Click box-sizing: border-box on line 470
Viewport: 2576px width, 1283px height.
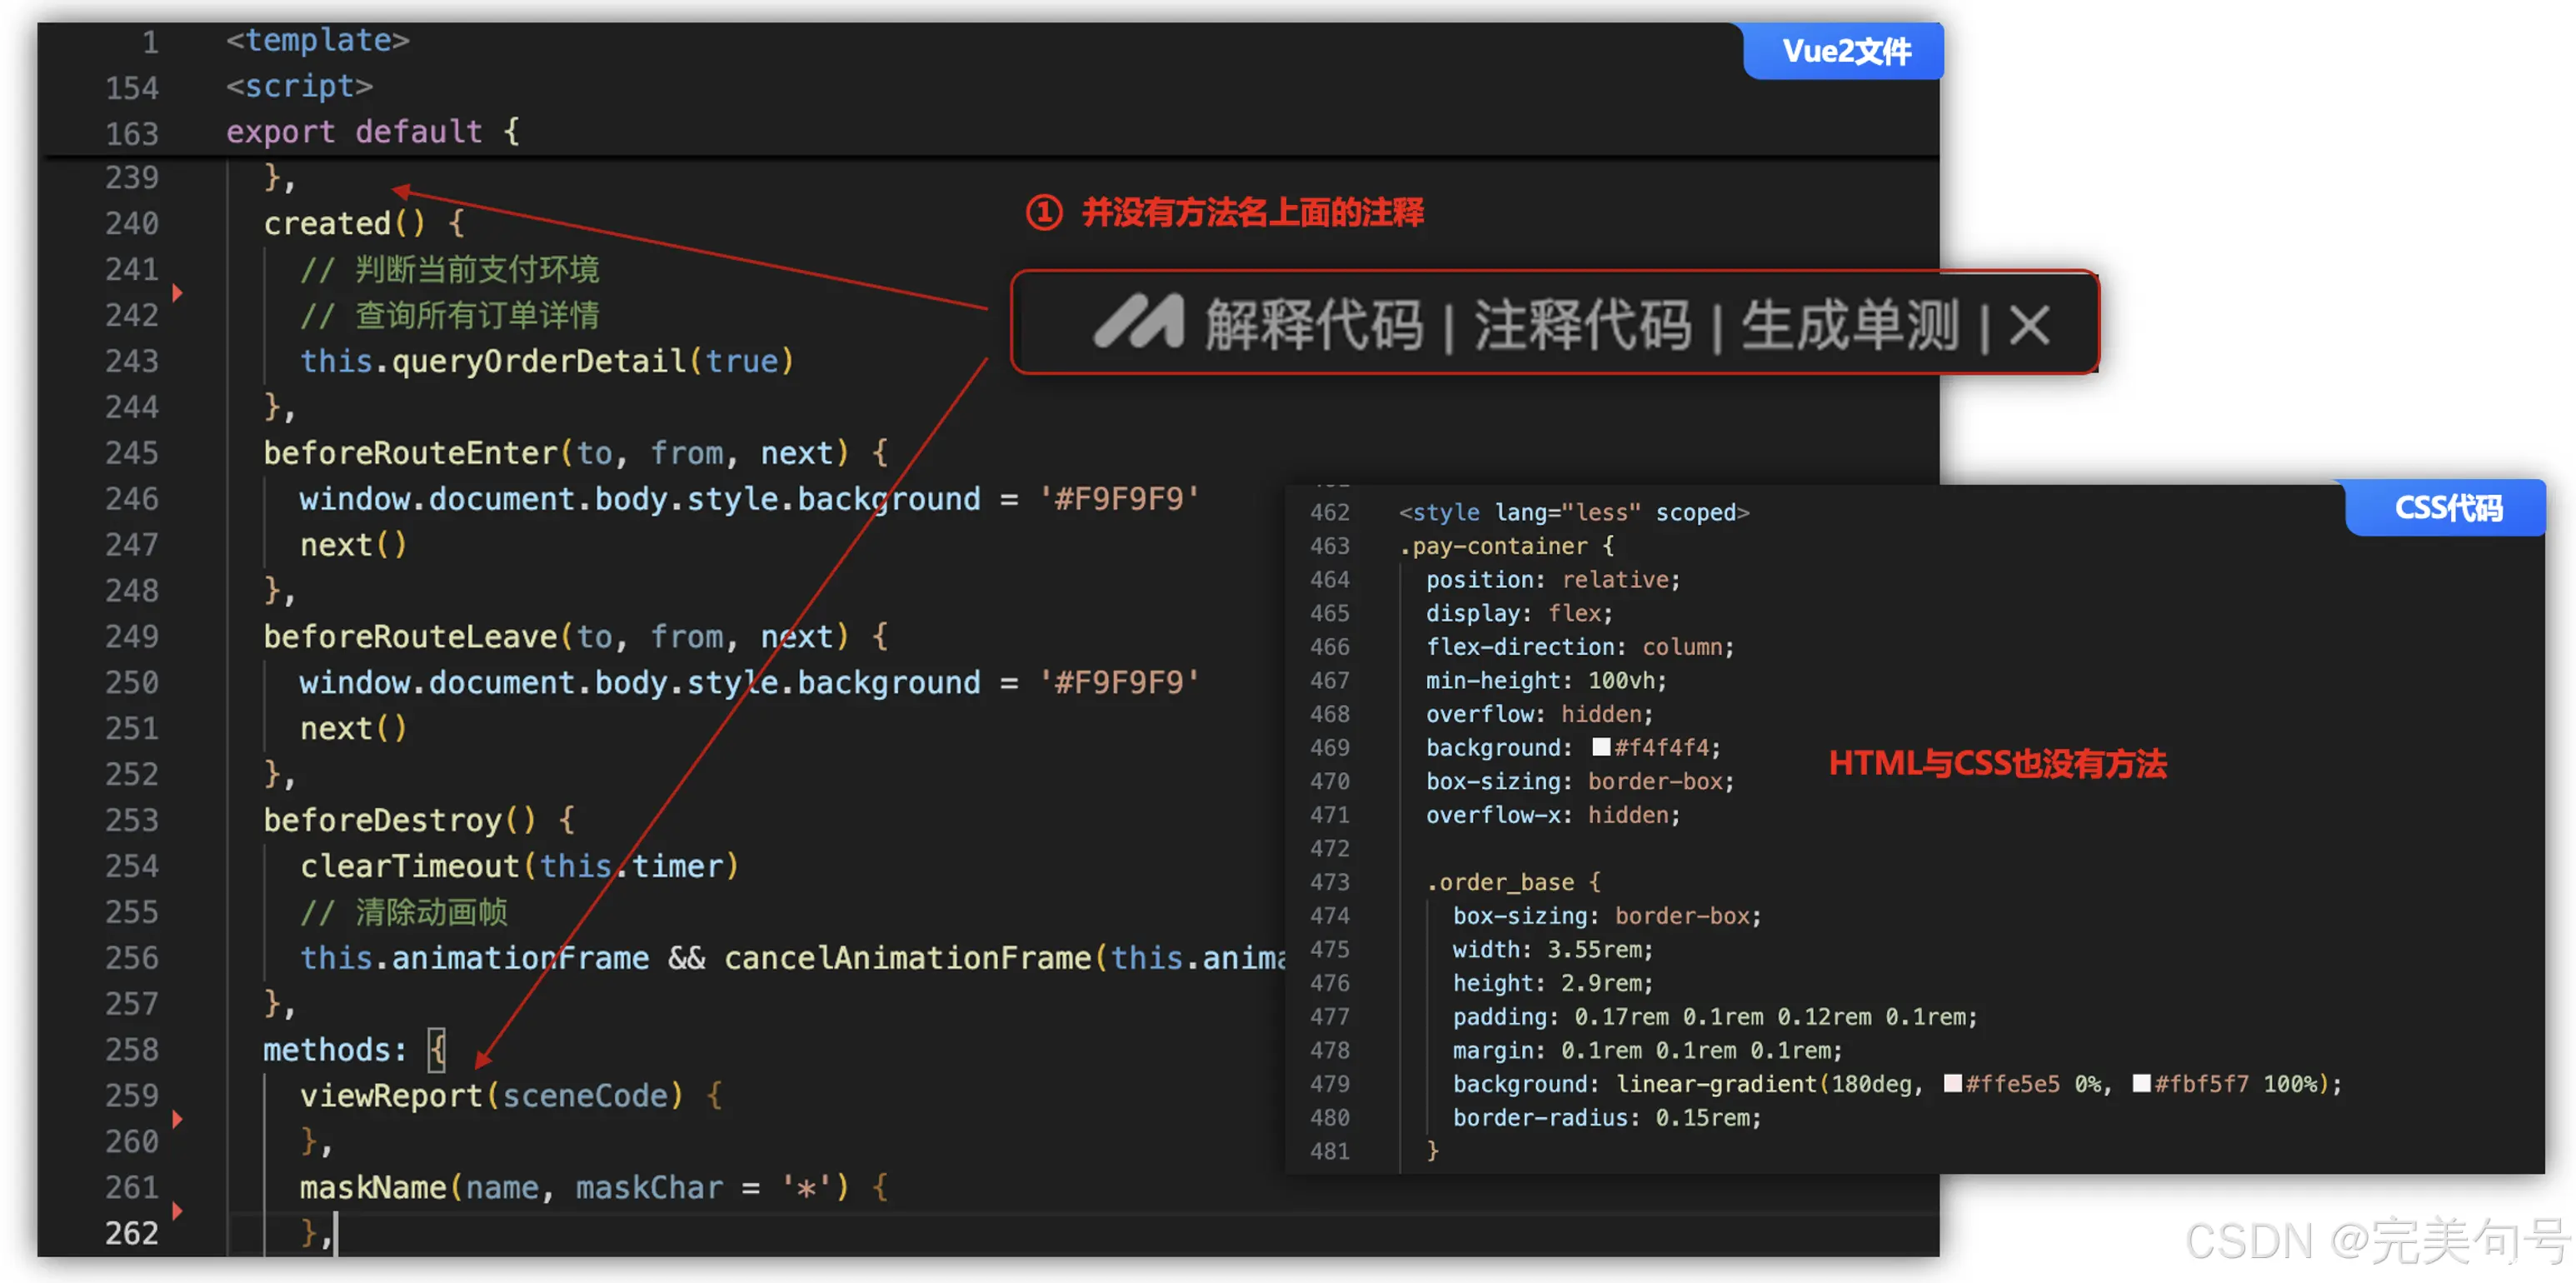[x=1580, y=781]
